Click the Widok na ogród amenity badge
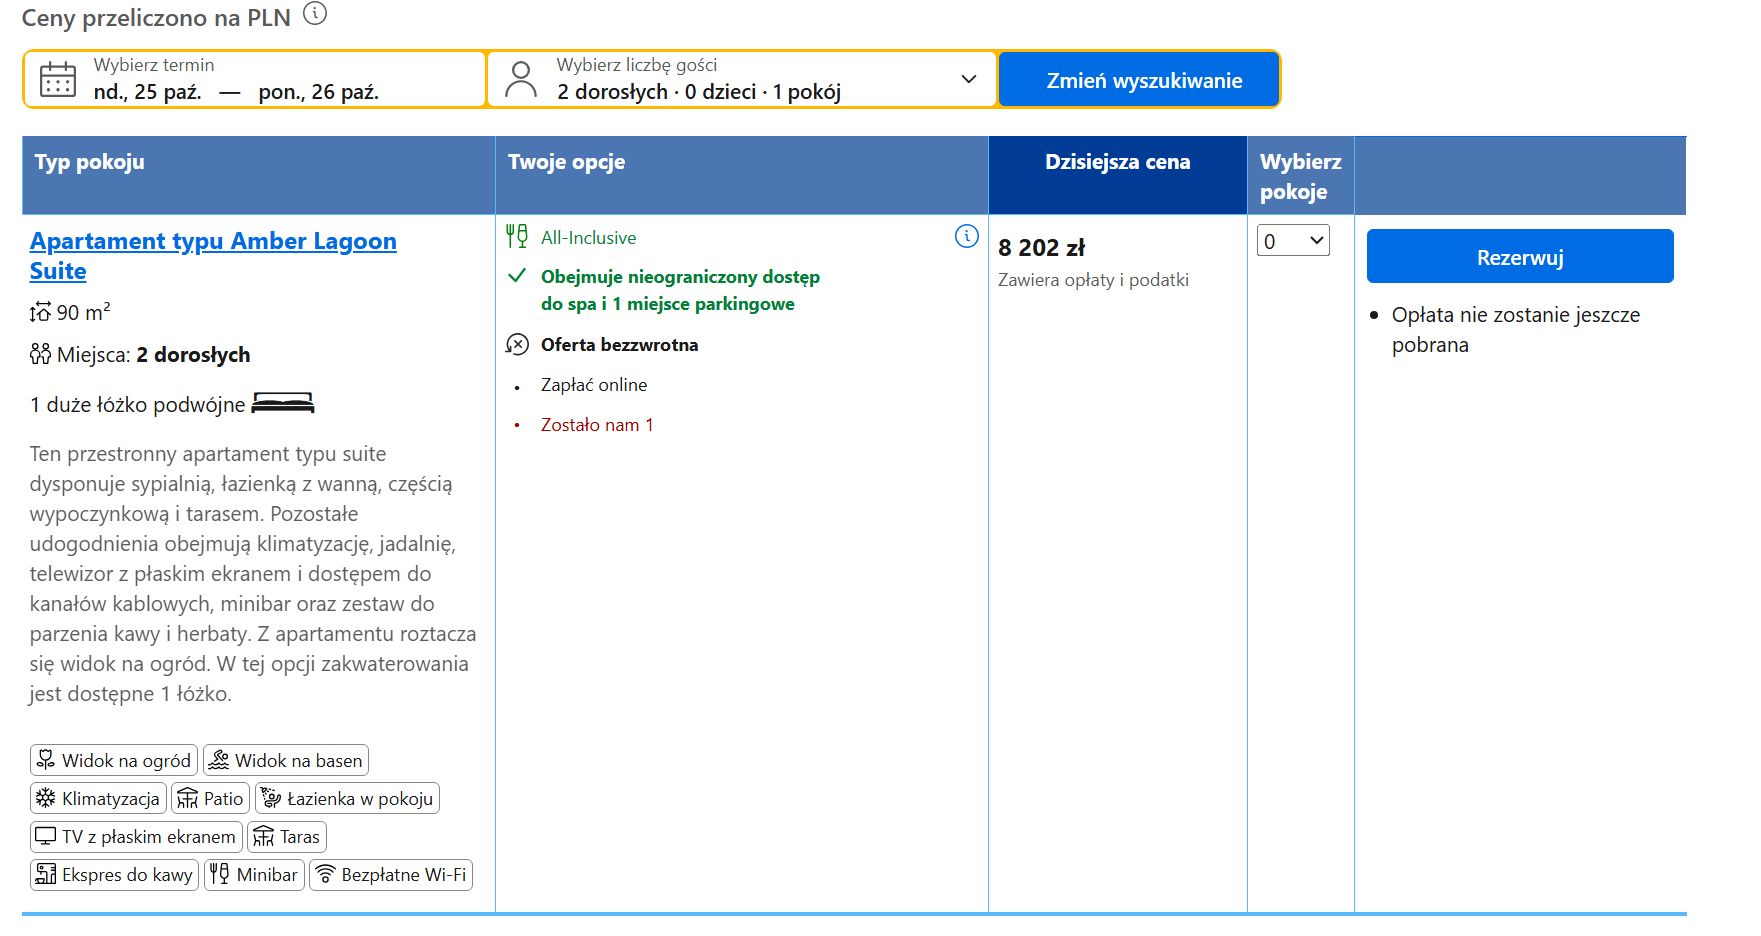 click(x=114, y=760)
